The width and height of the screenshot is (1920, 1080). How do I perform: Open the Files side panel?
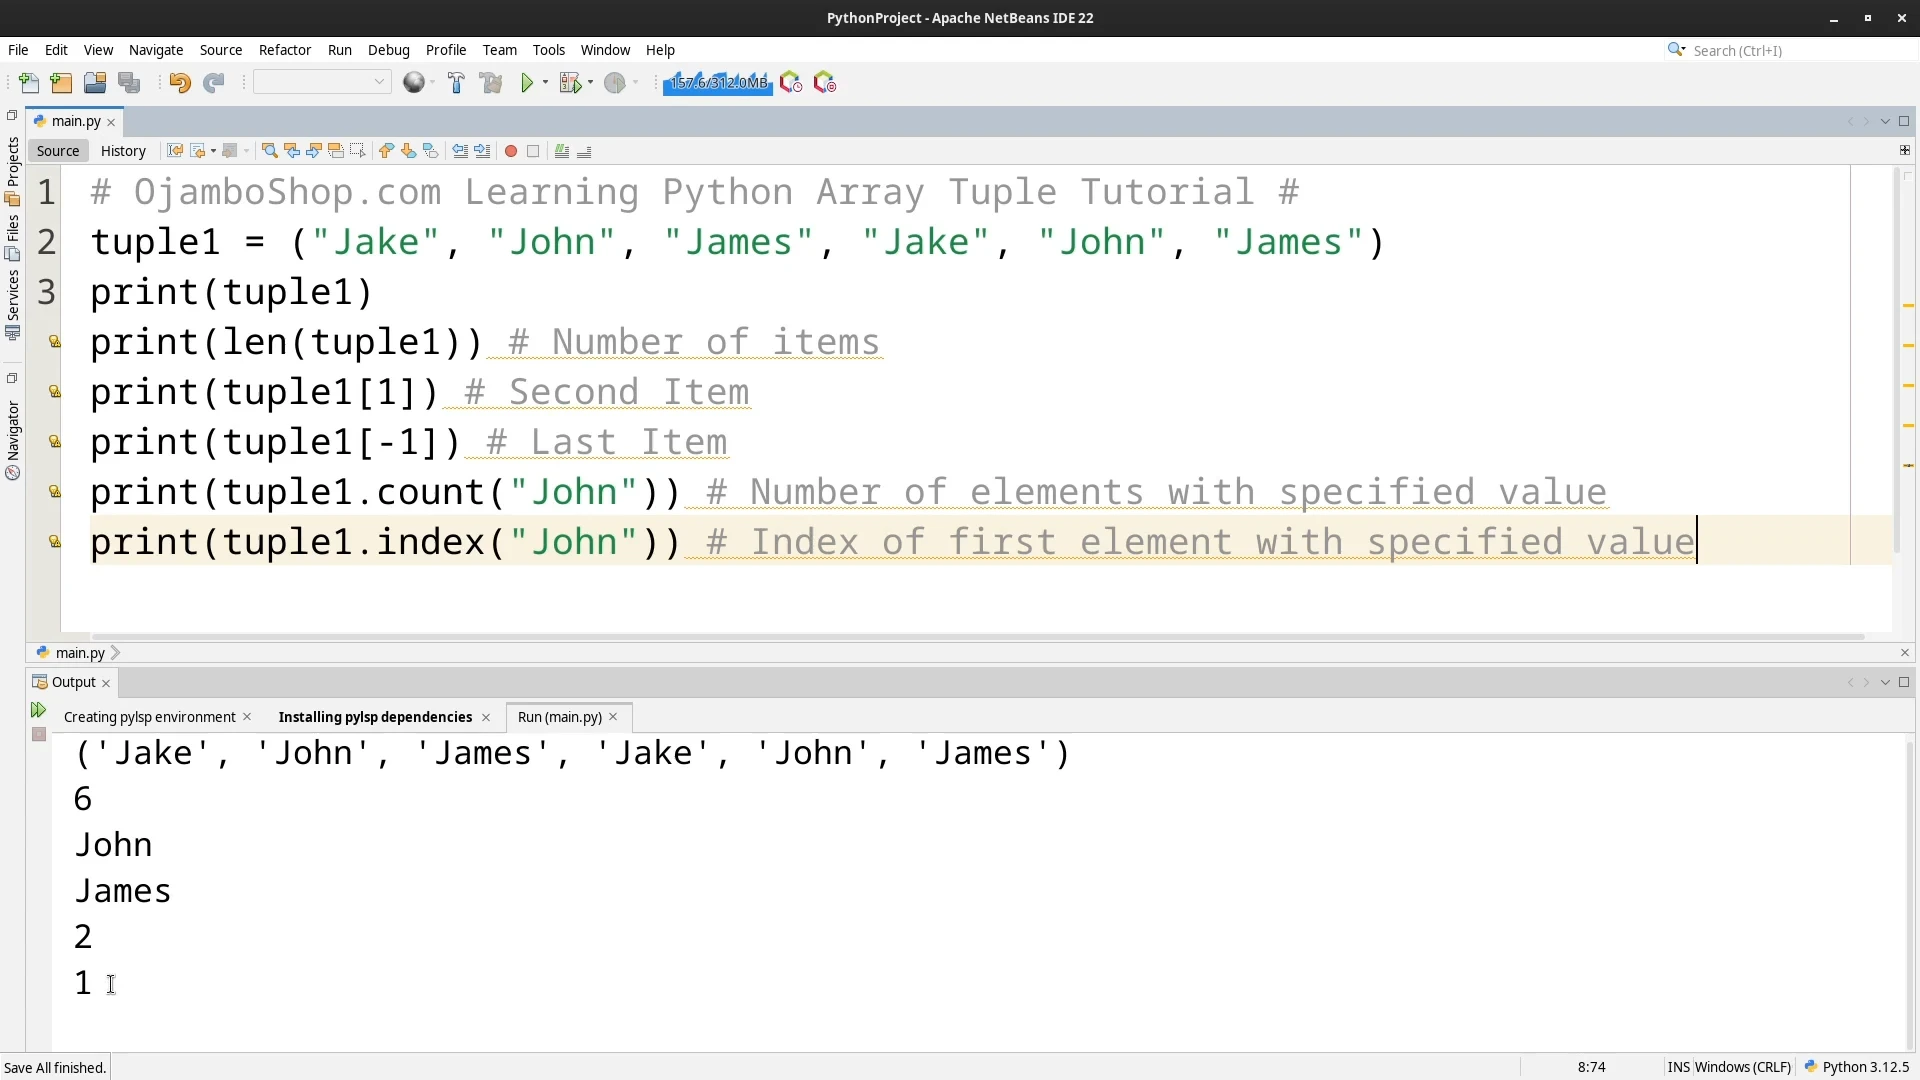point(13,238)
